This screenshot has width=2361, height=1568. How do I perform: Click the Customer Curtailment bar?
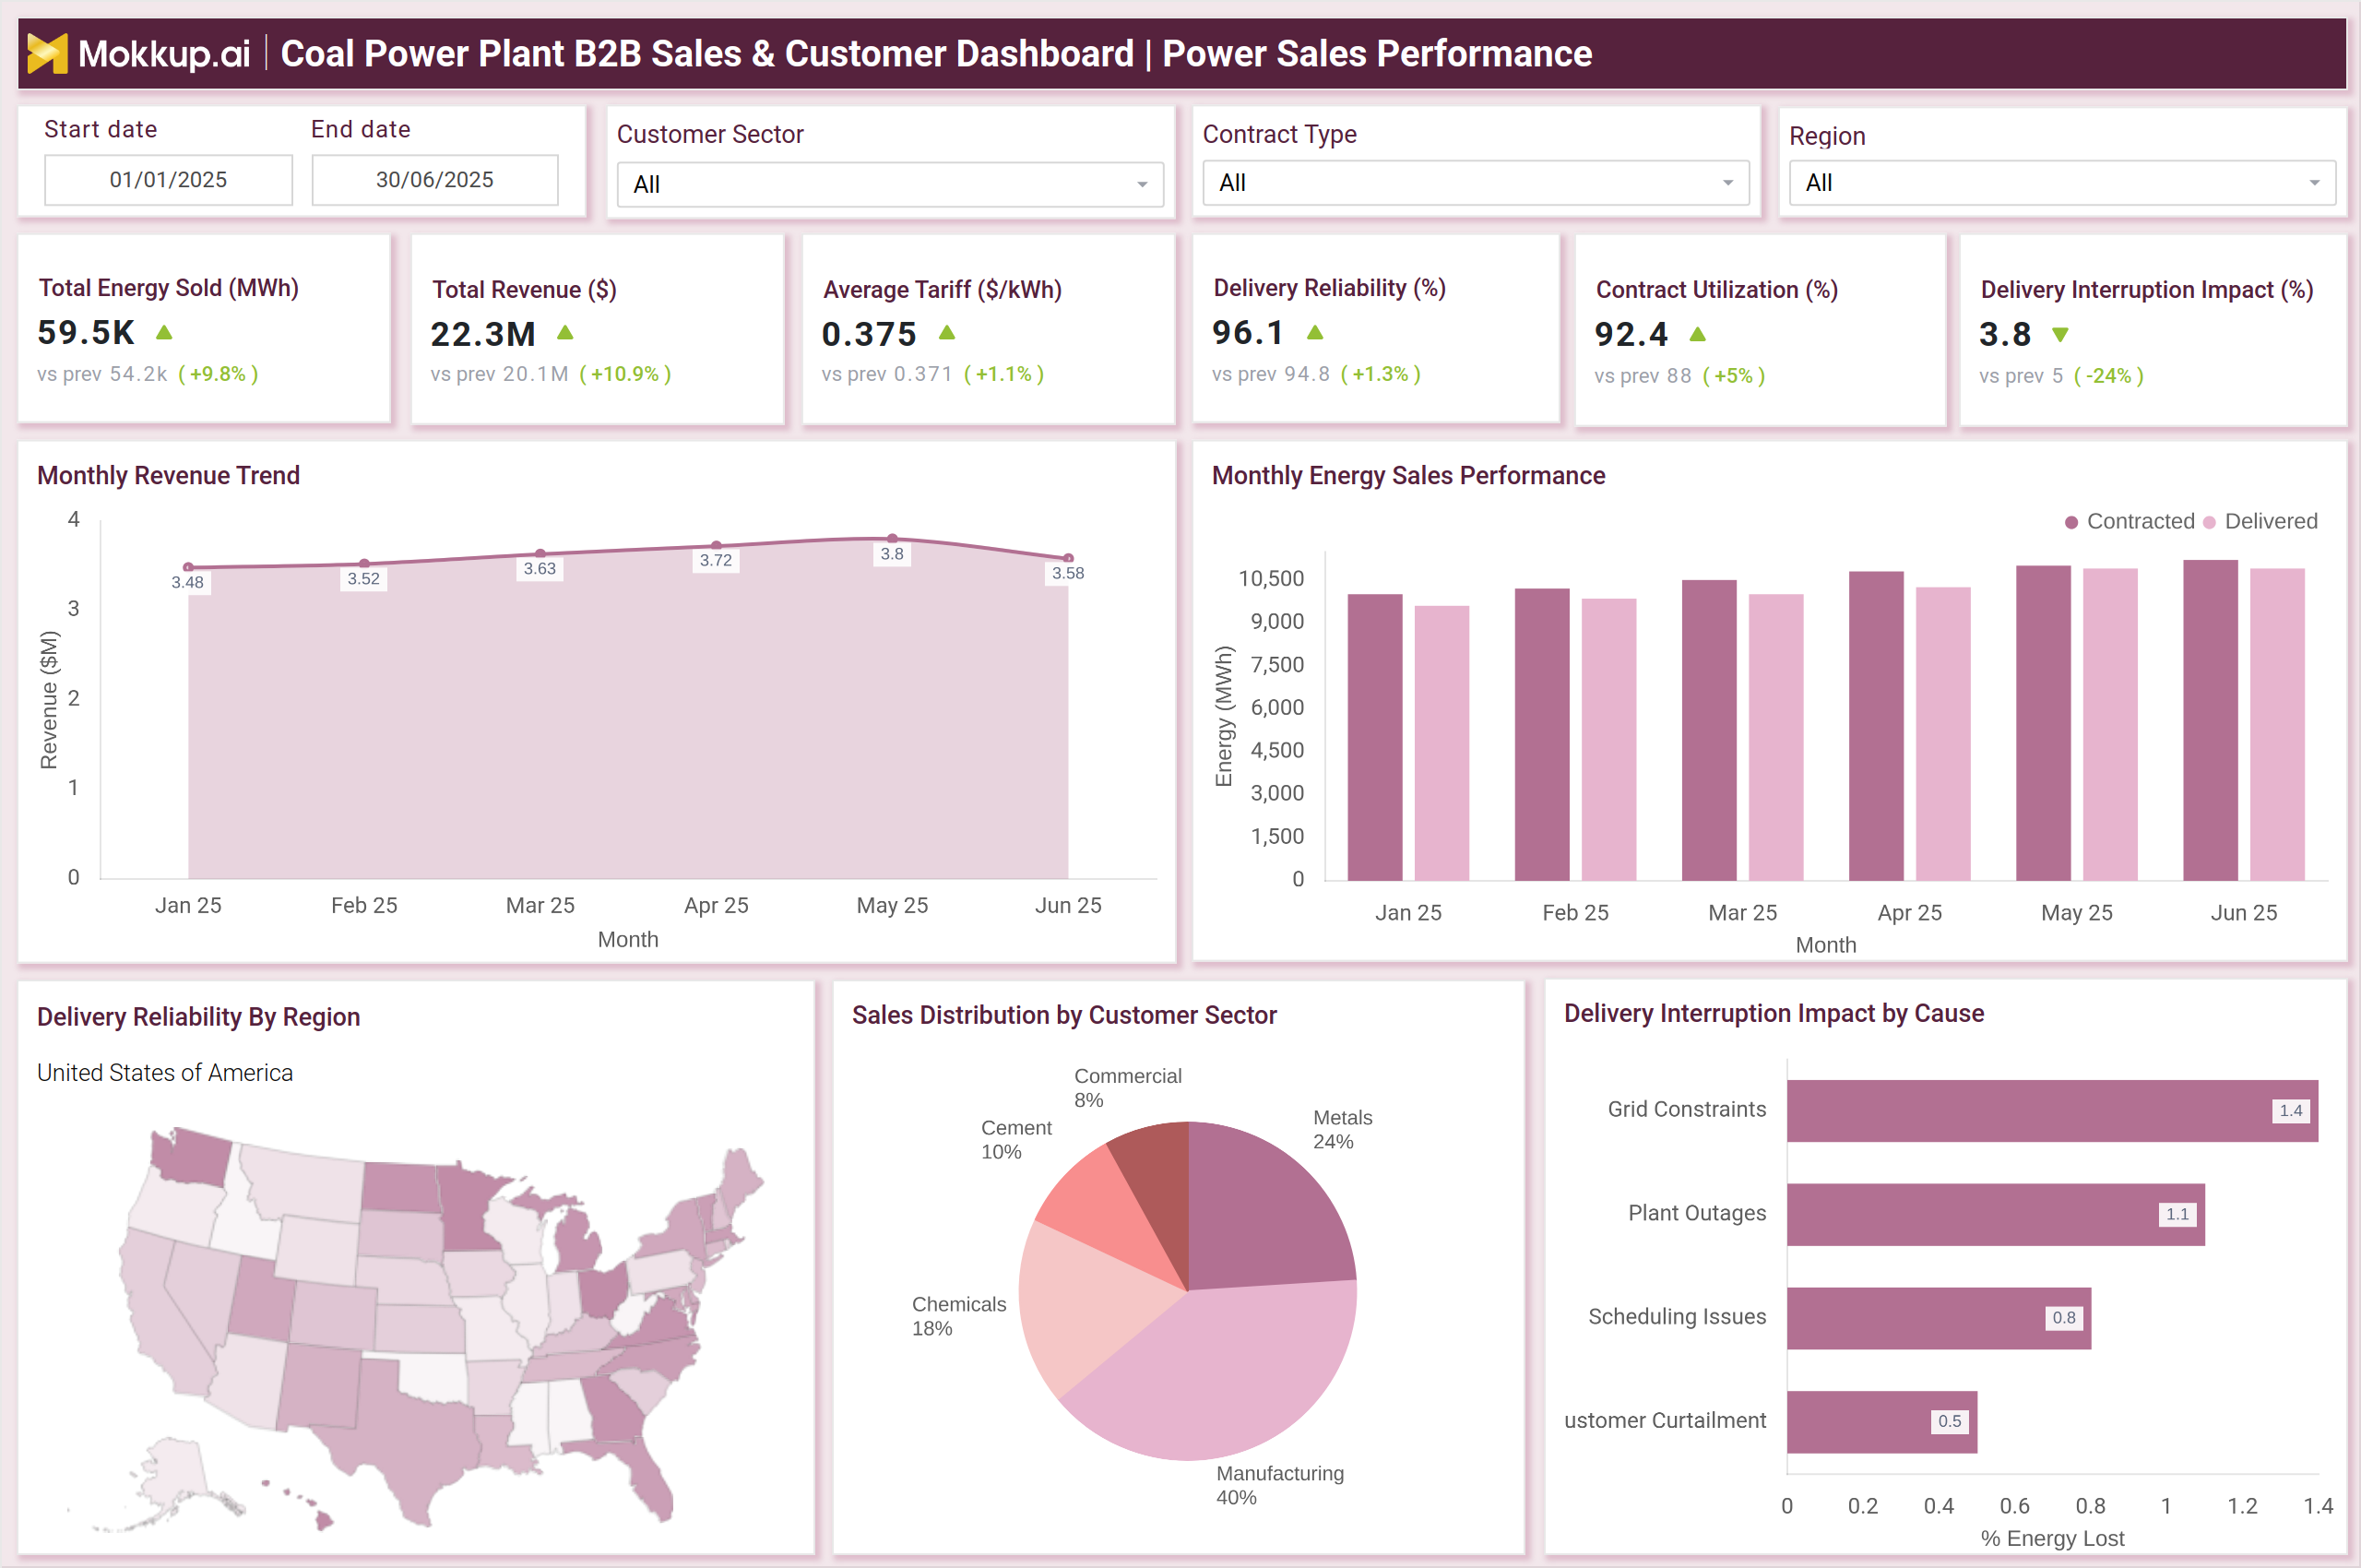[x=1882, y=1422]
